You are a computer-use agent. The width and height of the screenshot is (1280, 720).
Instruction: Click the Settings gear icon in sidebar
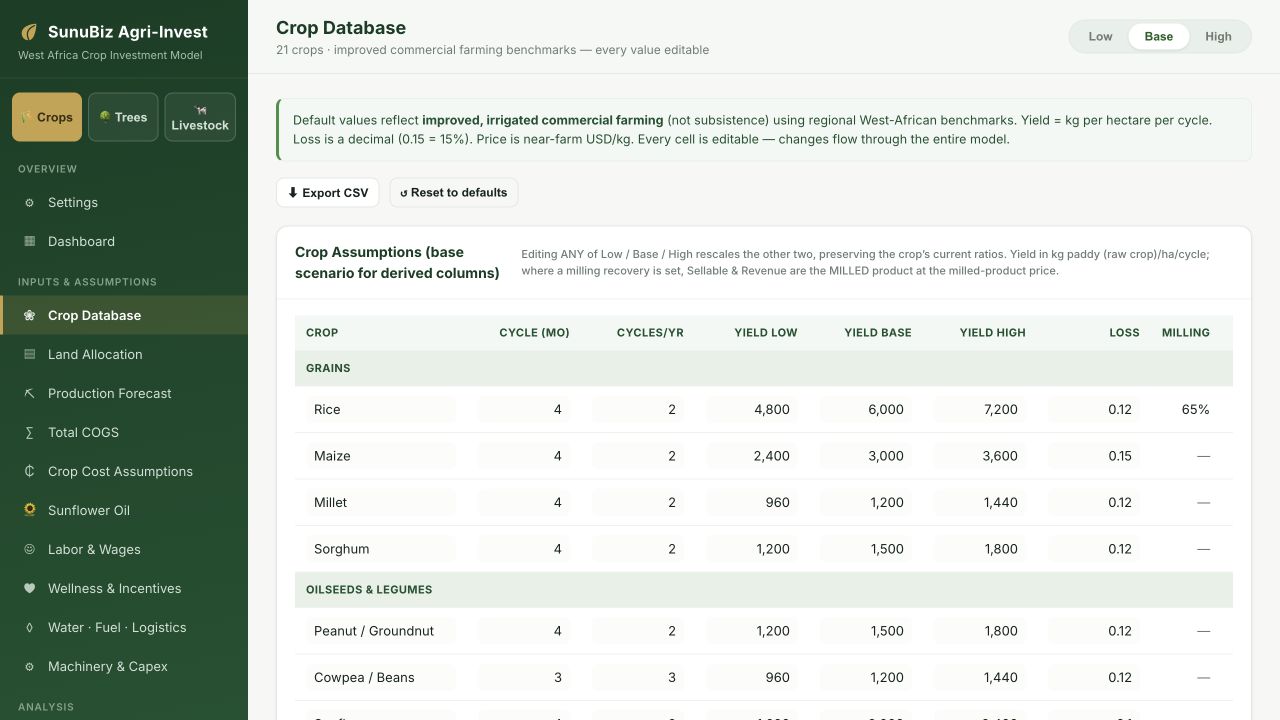(29, 203)
